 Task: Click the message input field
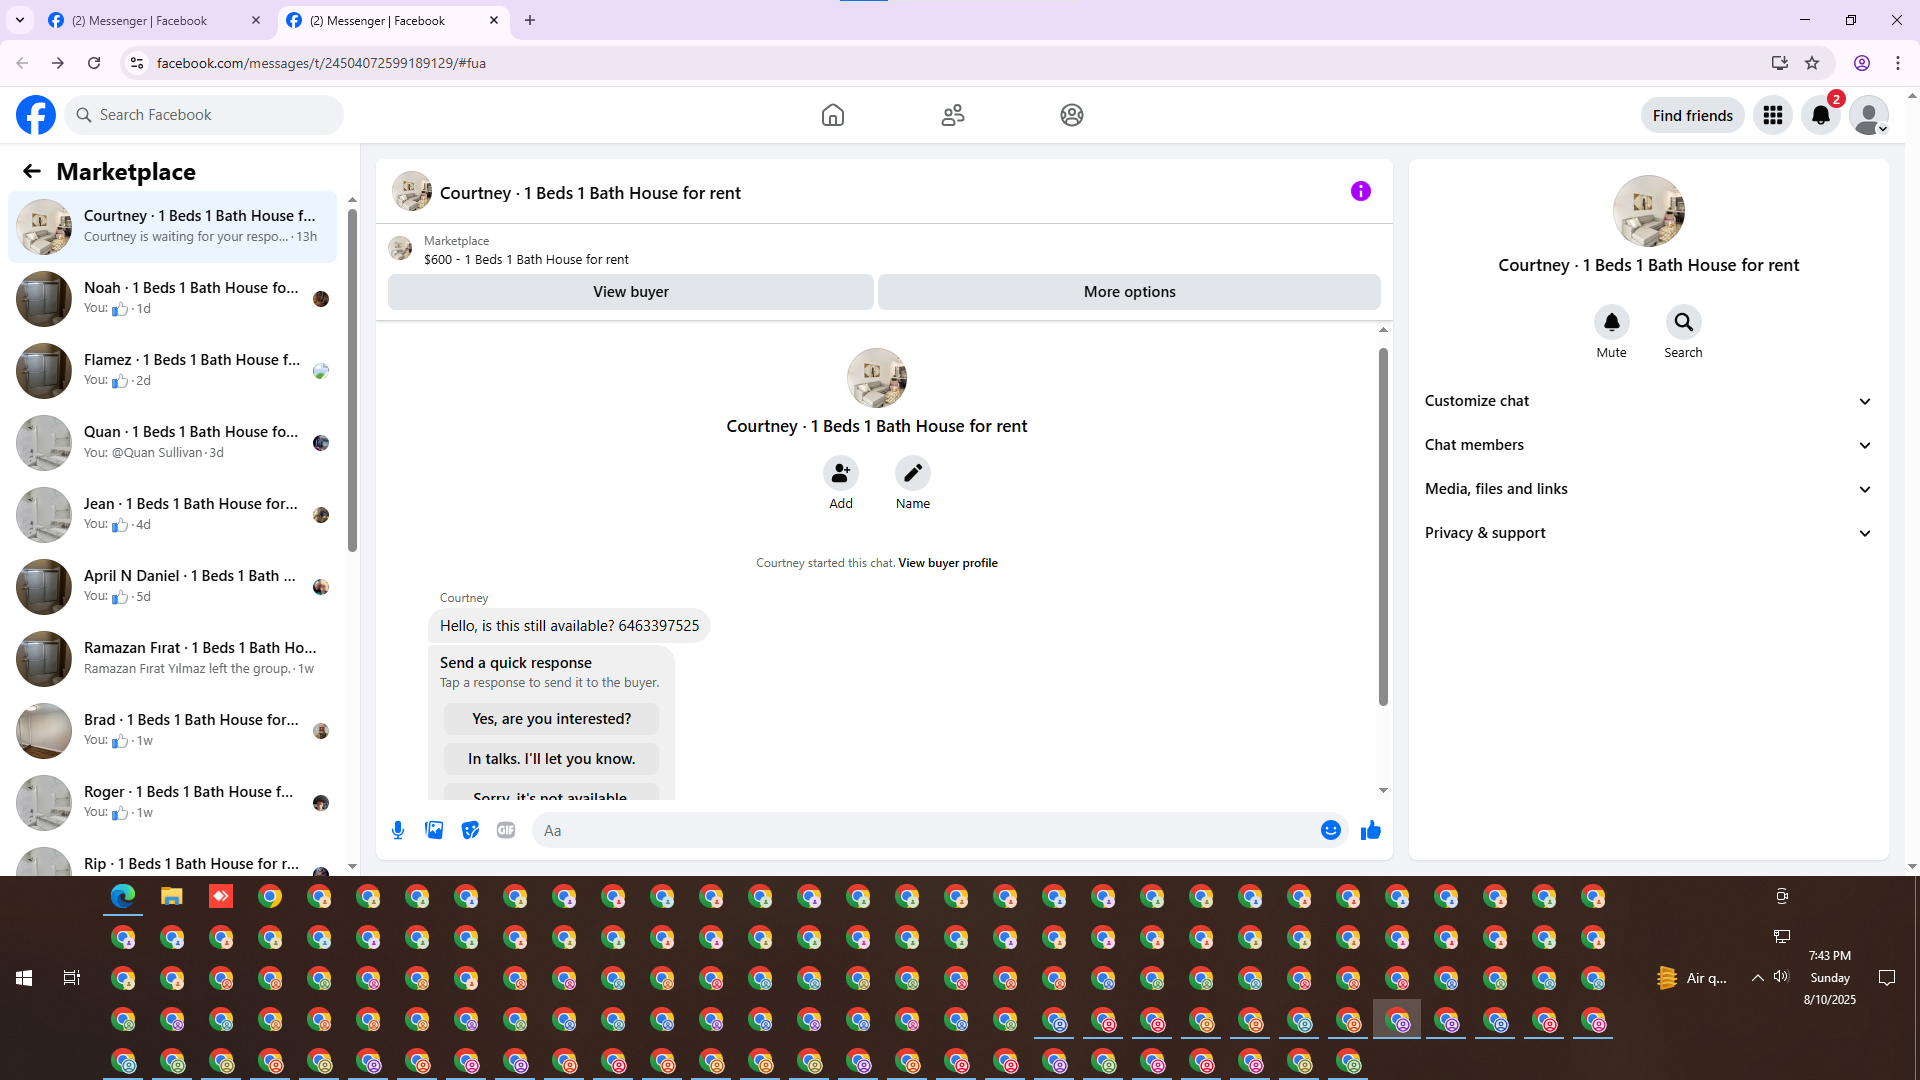click(920, 830)
